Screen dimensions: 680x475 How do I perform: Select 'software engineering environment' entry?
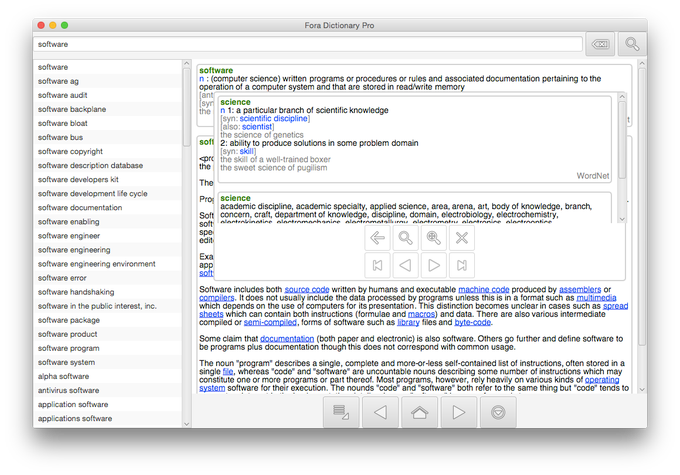pos(108,264)
